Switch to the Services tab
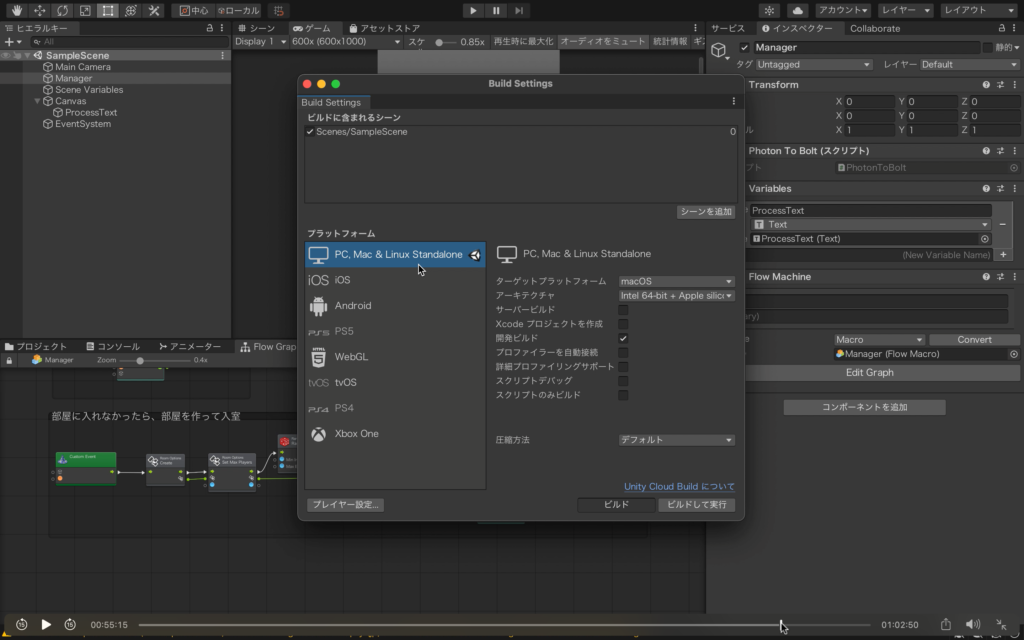This screenshot has width=1024, height=640. coord(728,28)
